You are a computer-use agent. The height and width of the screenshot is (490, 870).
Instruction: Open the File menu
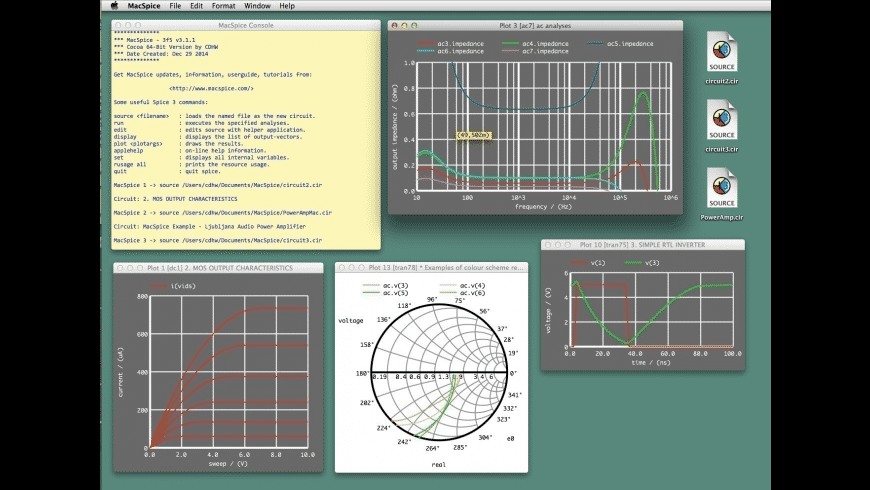pyautogui.click(x=175, y=6)
